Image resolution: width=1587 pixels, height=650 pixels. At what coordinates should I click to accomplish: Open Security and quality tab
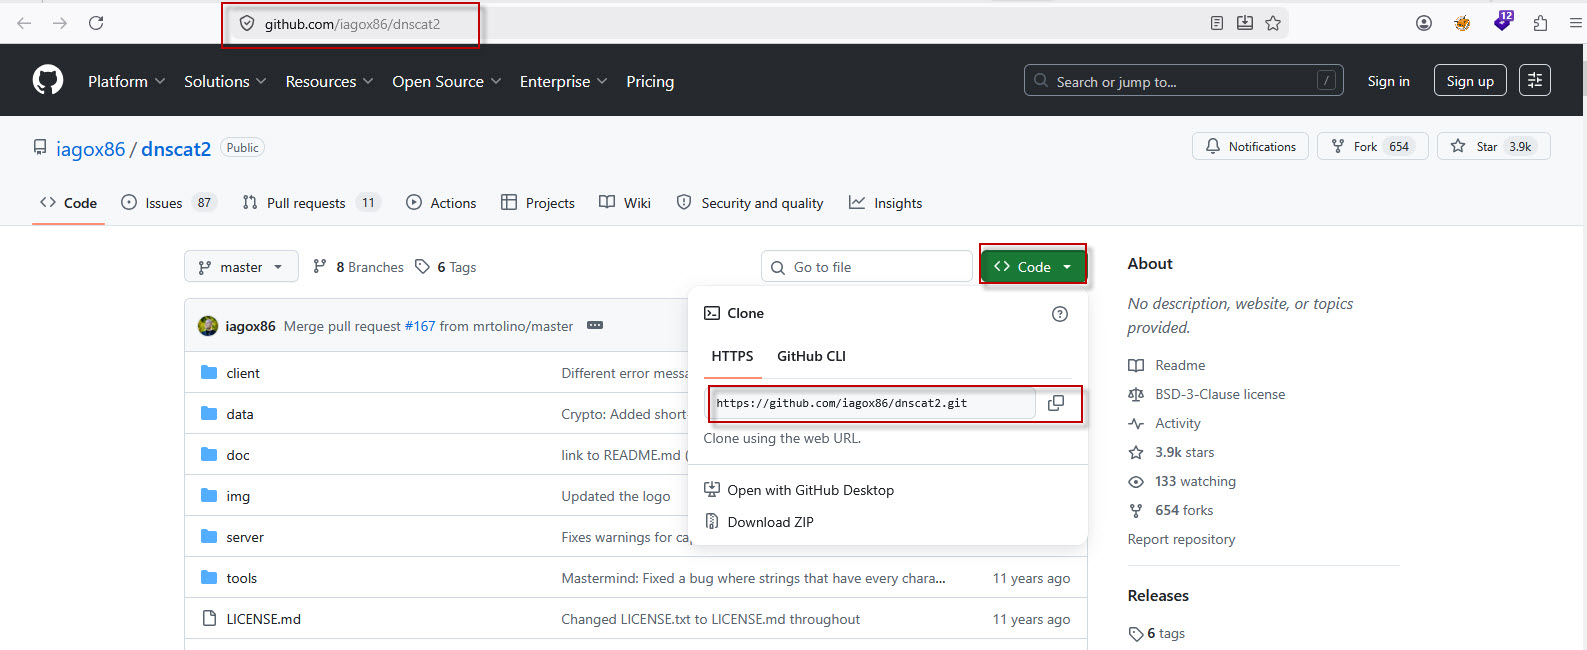click(750, 203)
